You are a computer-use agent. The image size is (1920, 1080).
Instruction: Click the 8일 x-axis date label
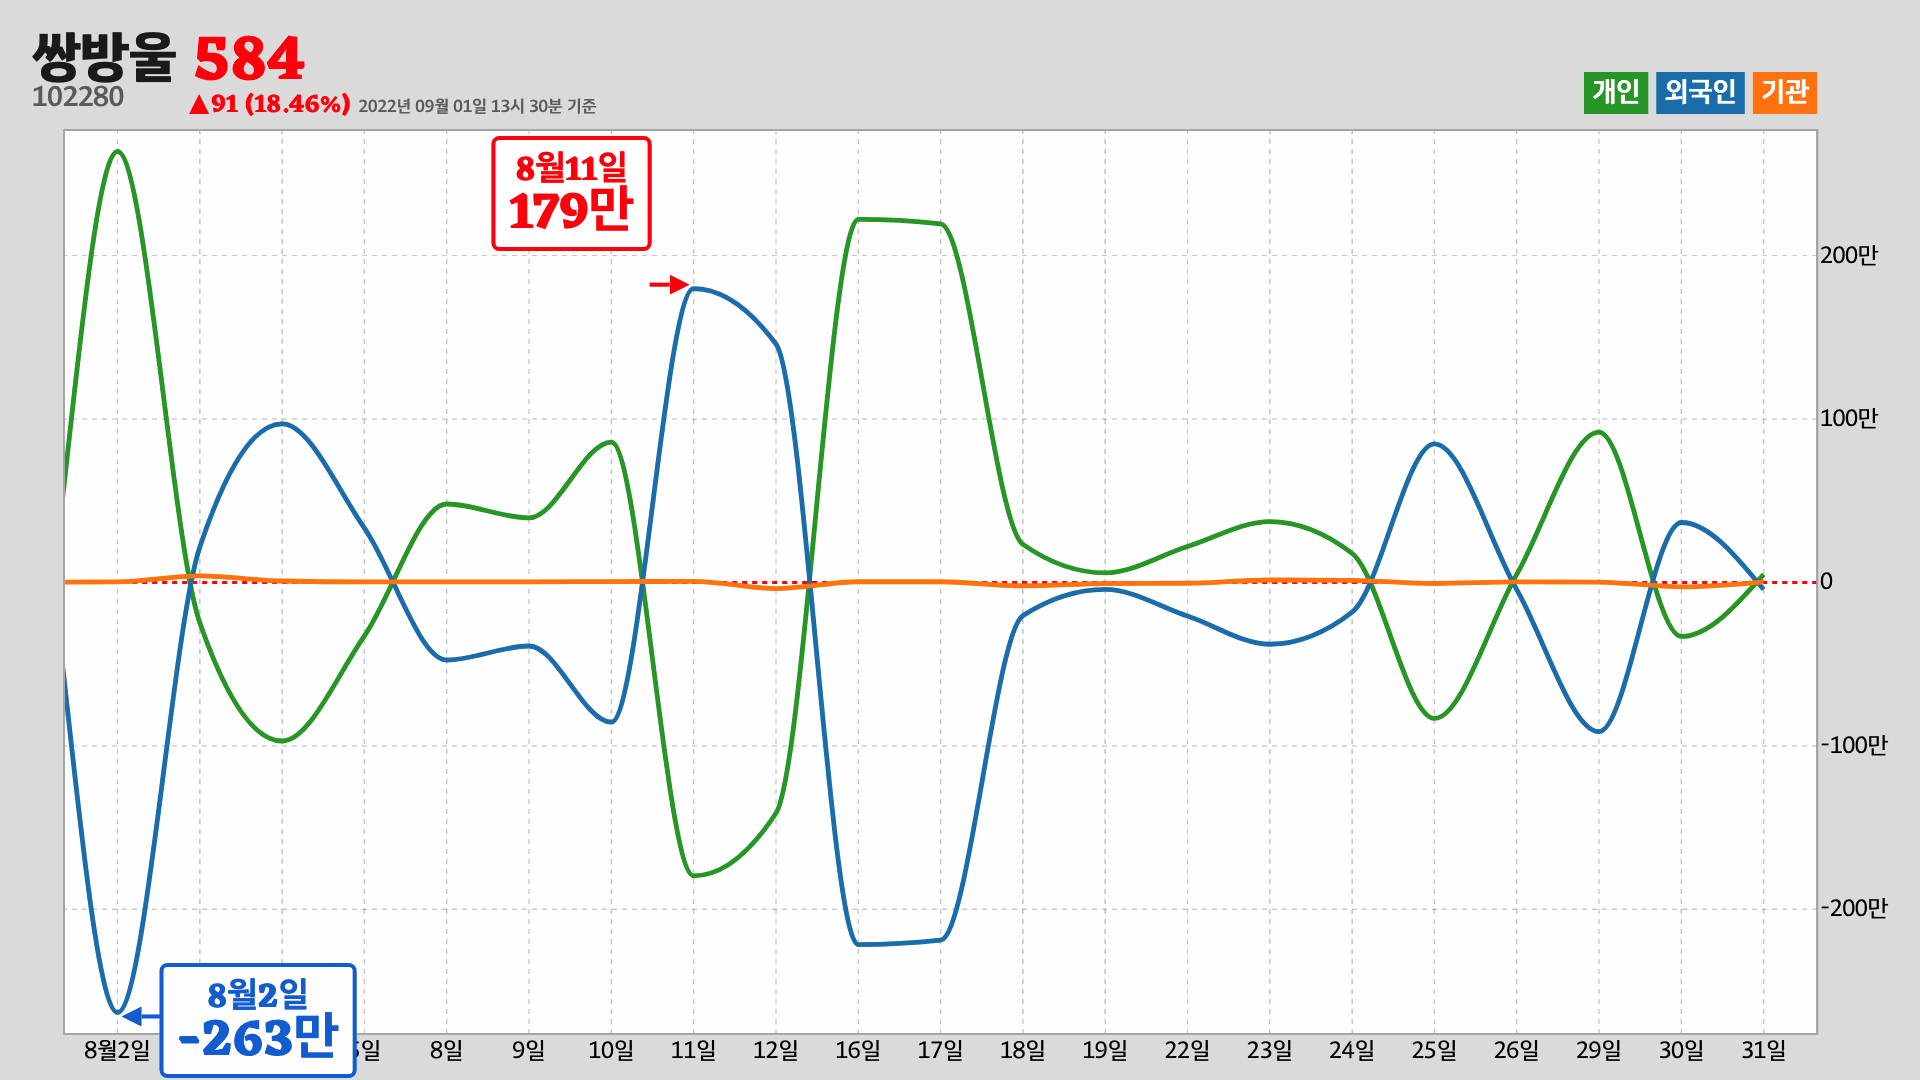446,1050
